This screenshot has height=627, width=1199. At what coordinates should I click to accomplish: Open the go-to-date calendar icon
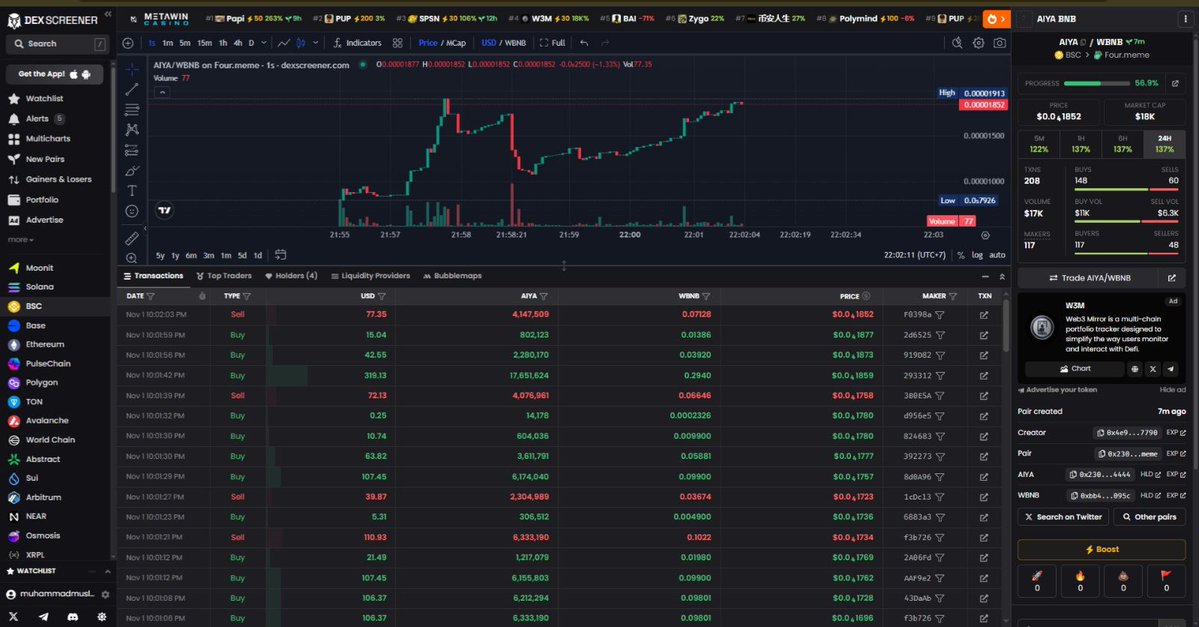coord(281,255)
